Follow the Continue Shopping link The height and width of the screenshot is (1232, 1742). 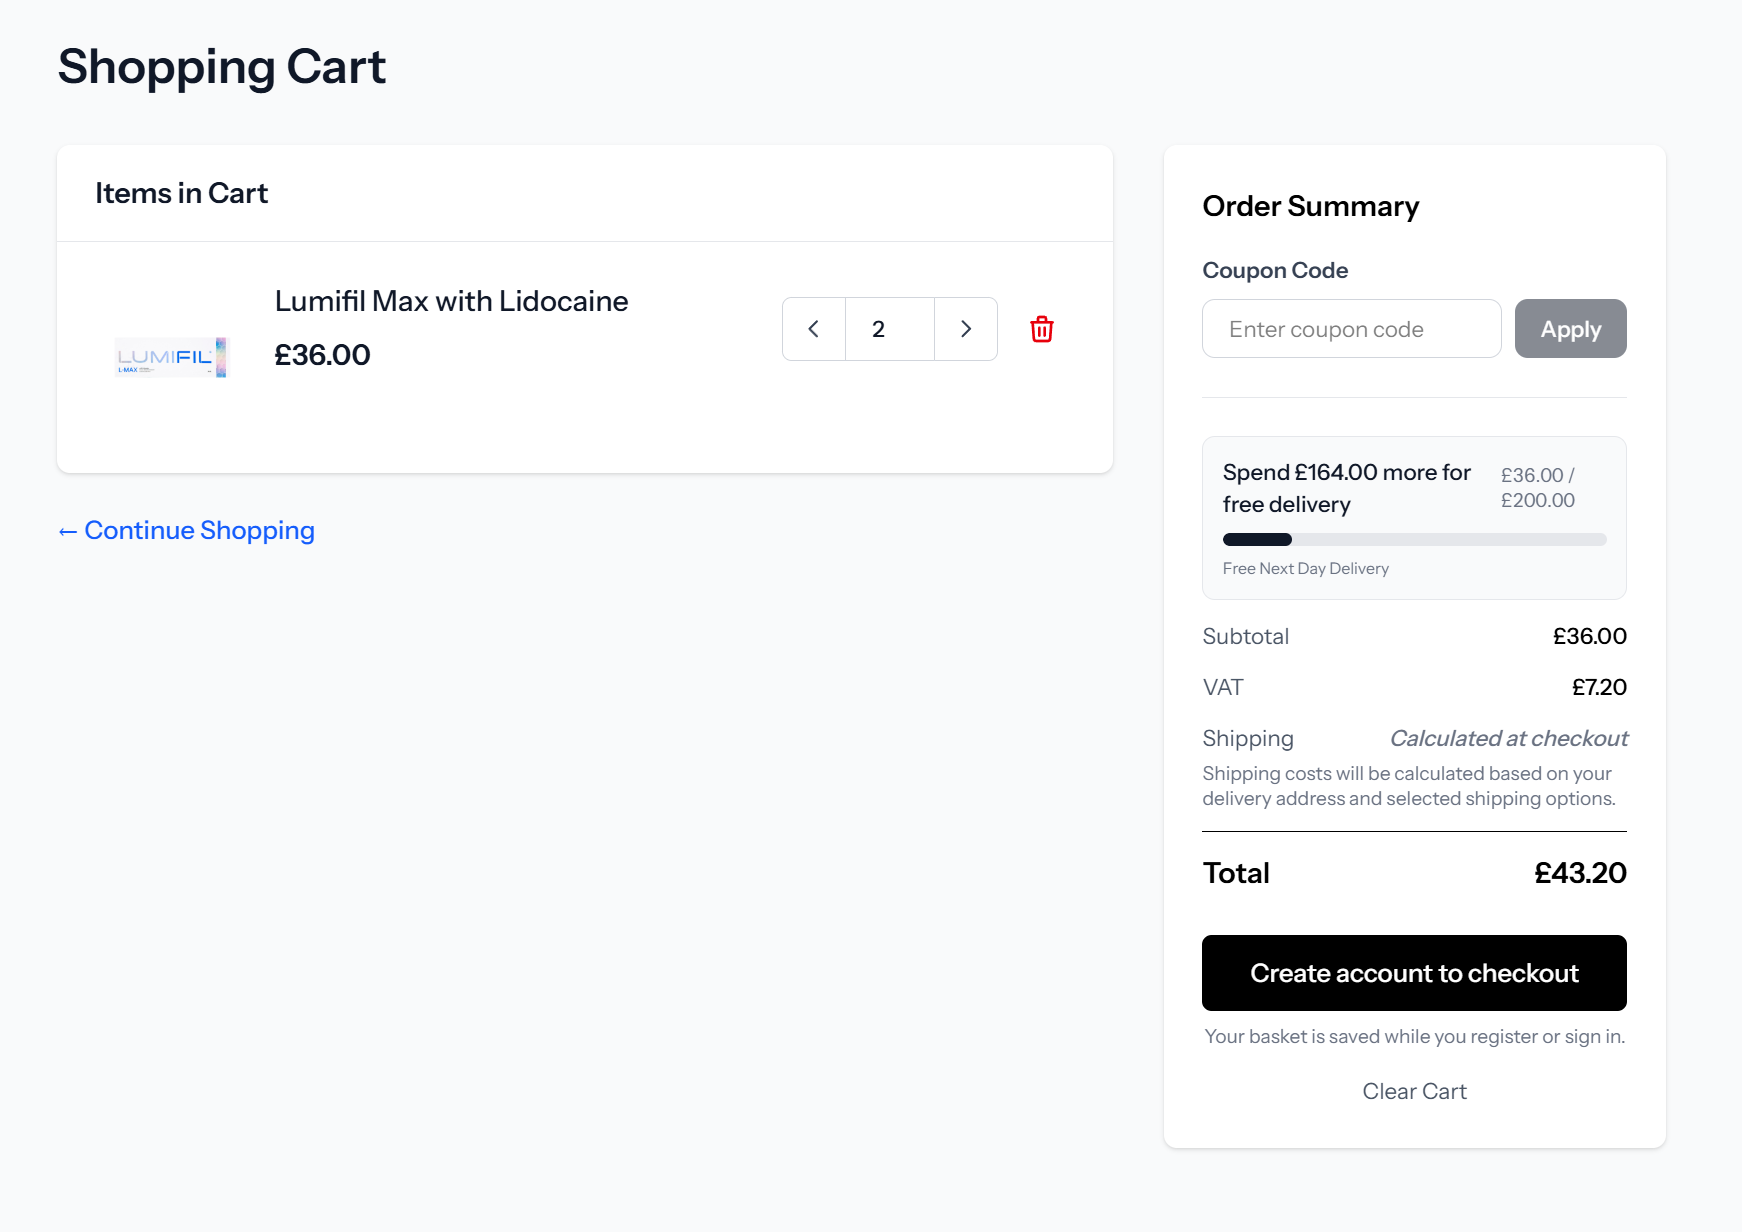pos(186,530)
